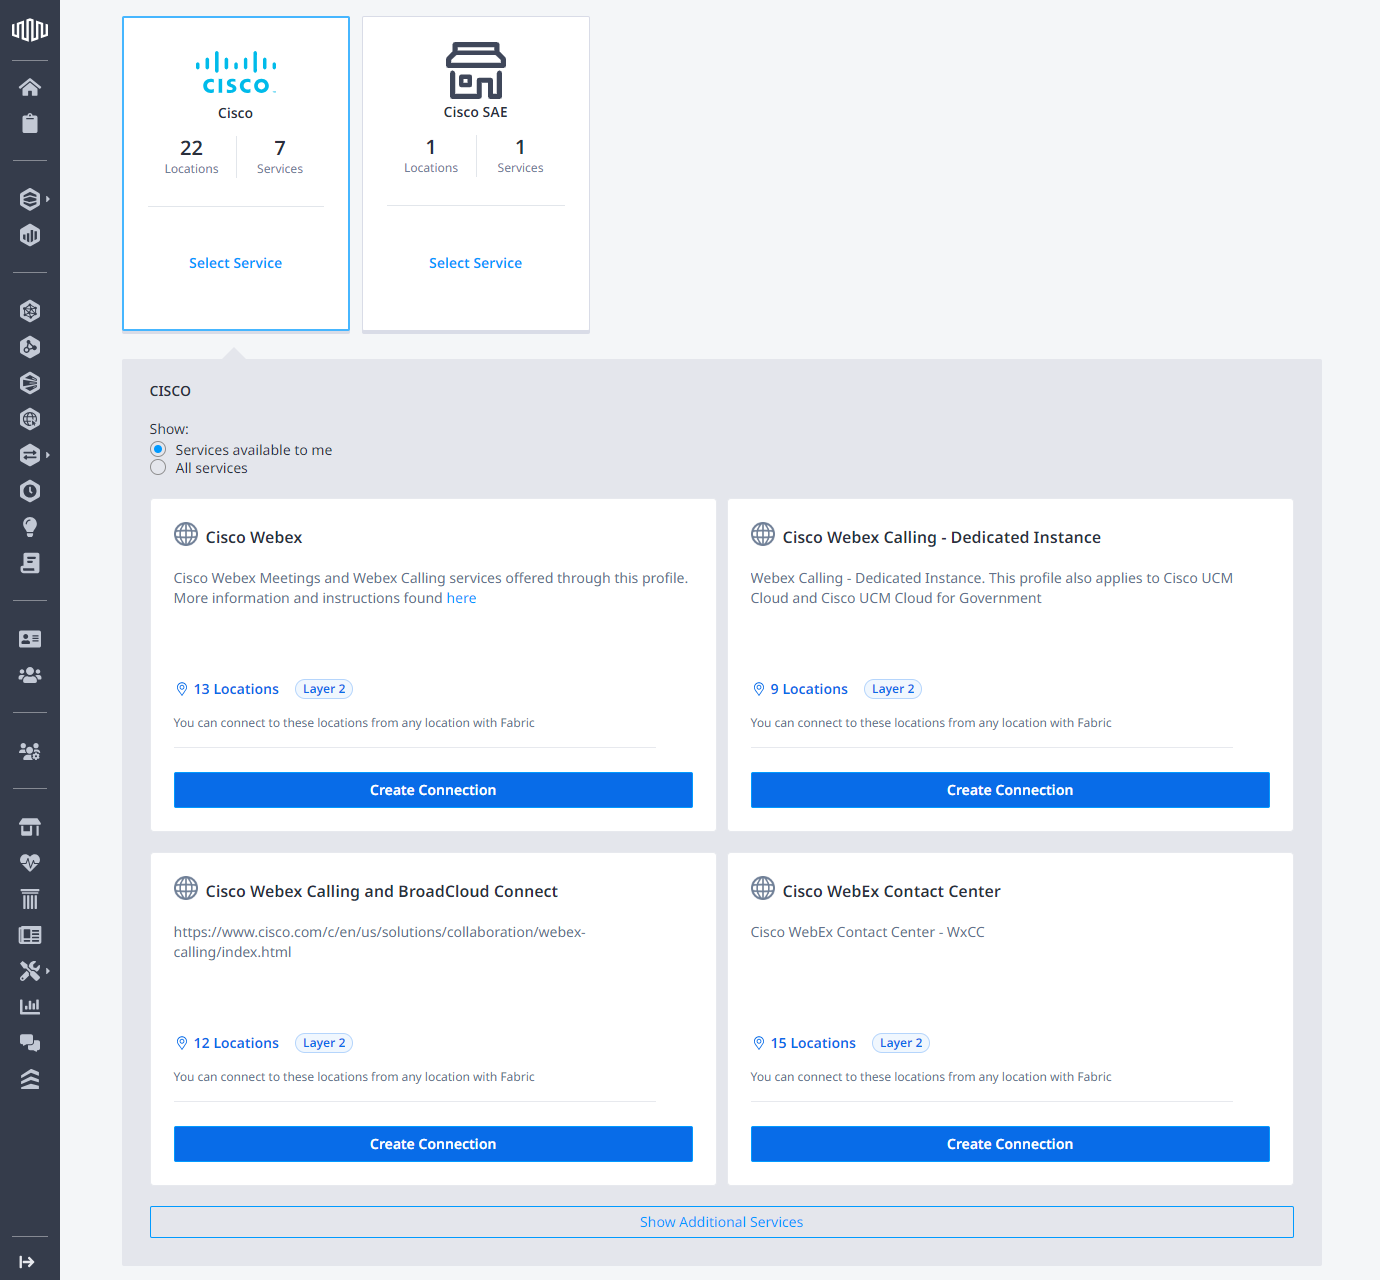1380x1280 pixels.
Task: Open the 15 Locations link
Action: point(804,1043)
